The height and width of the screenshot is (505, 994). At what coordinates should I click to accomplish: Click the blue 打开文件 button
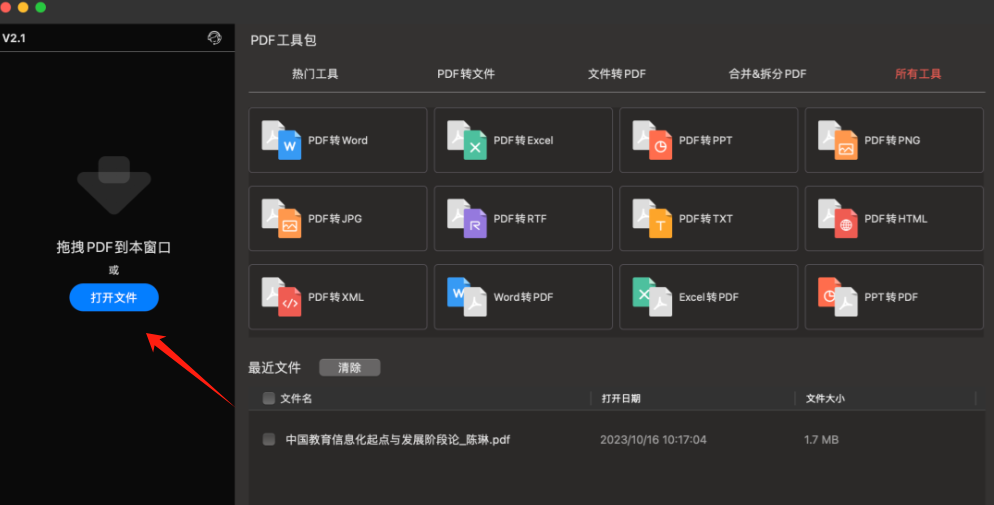coord(114,297)
